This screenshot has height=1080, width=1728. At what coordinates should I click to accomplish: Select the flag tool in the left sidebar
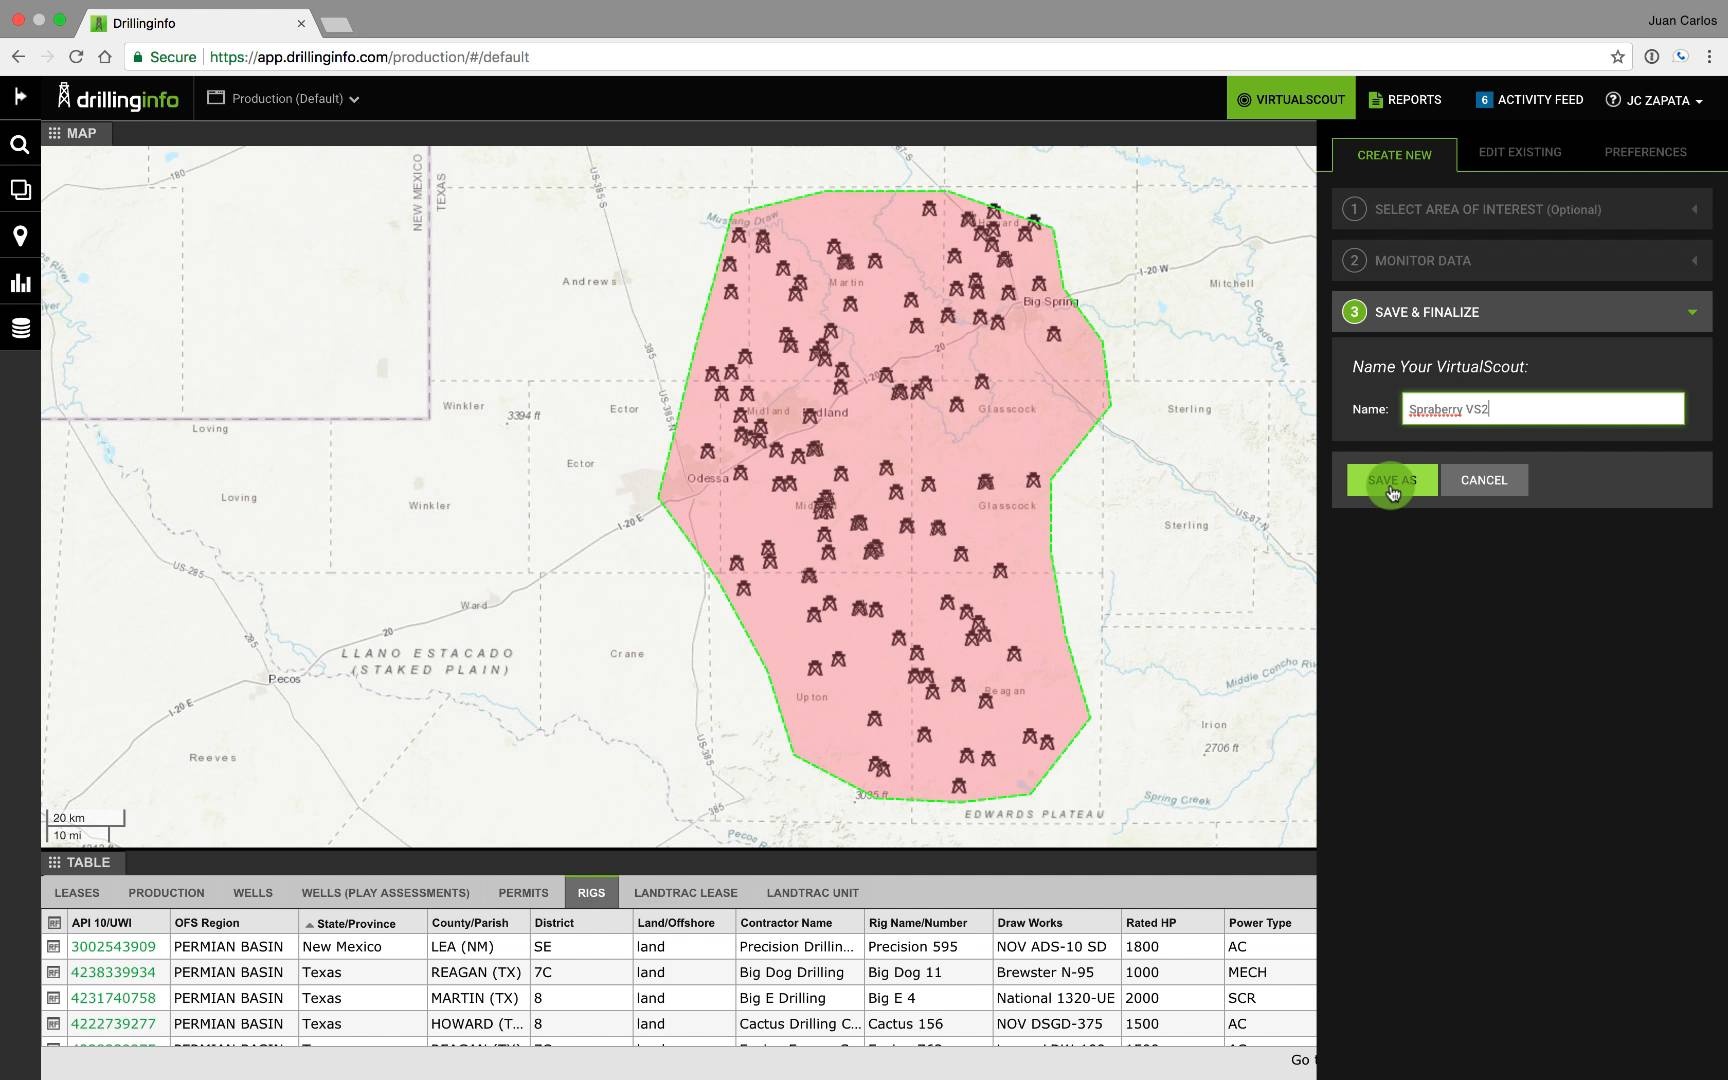[x=20, y=96]
